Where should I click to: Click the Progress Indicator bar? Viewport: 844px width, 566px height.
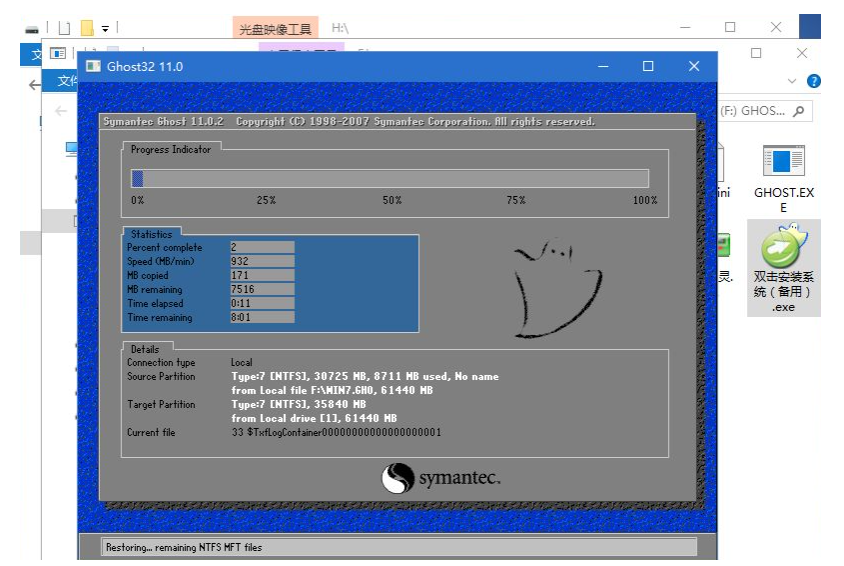click(x=390, y=178)
